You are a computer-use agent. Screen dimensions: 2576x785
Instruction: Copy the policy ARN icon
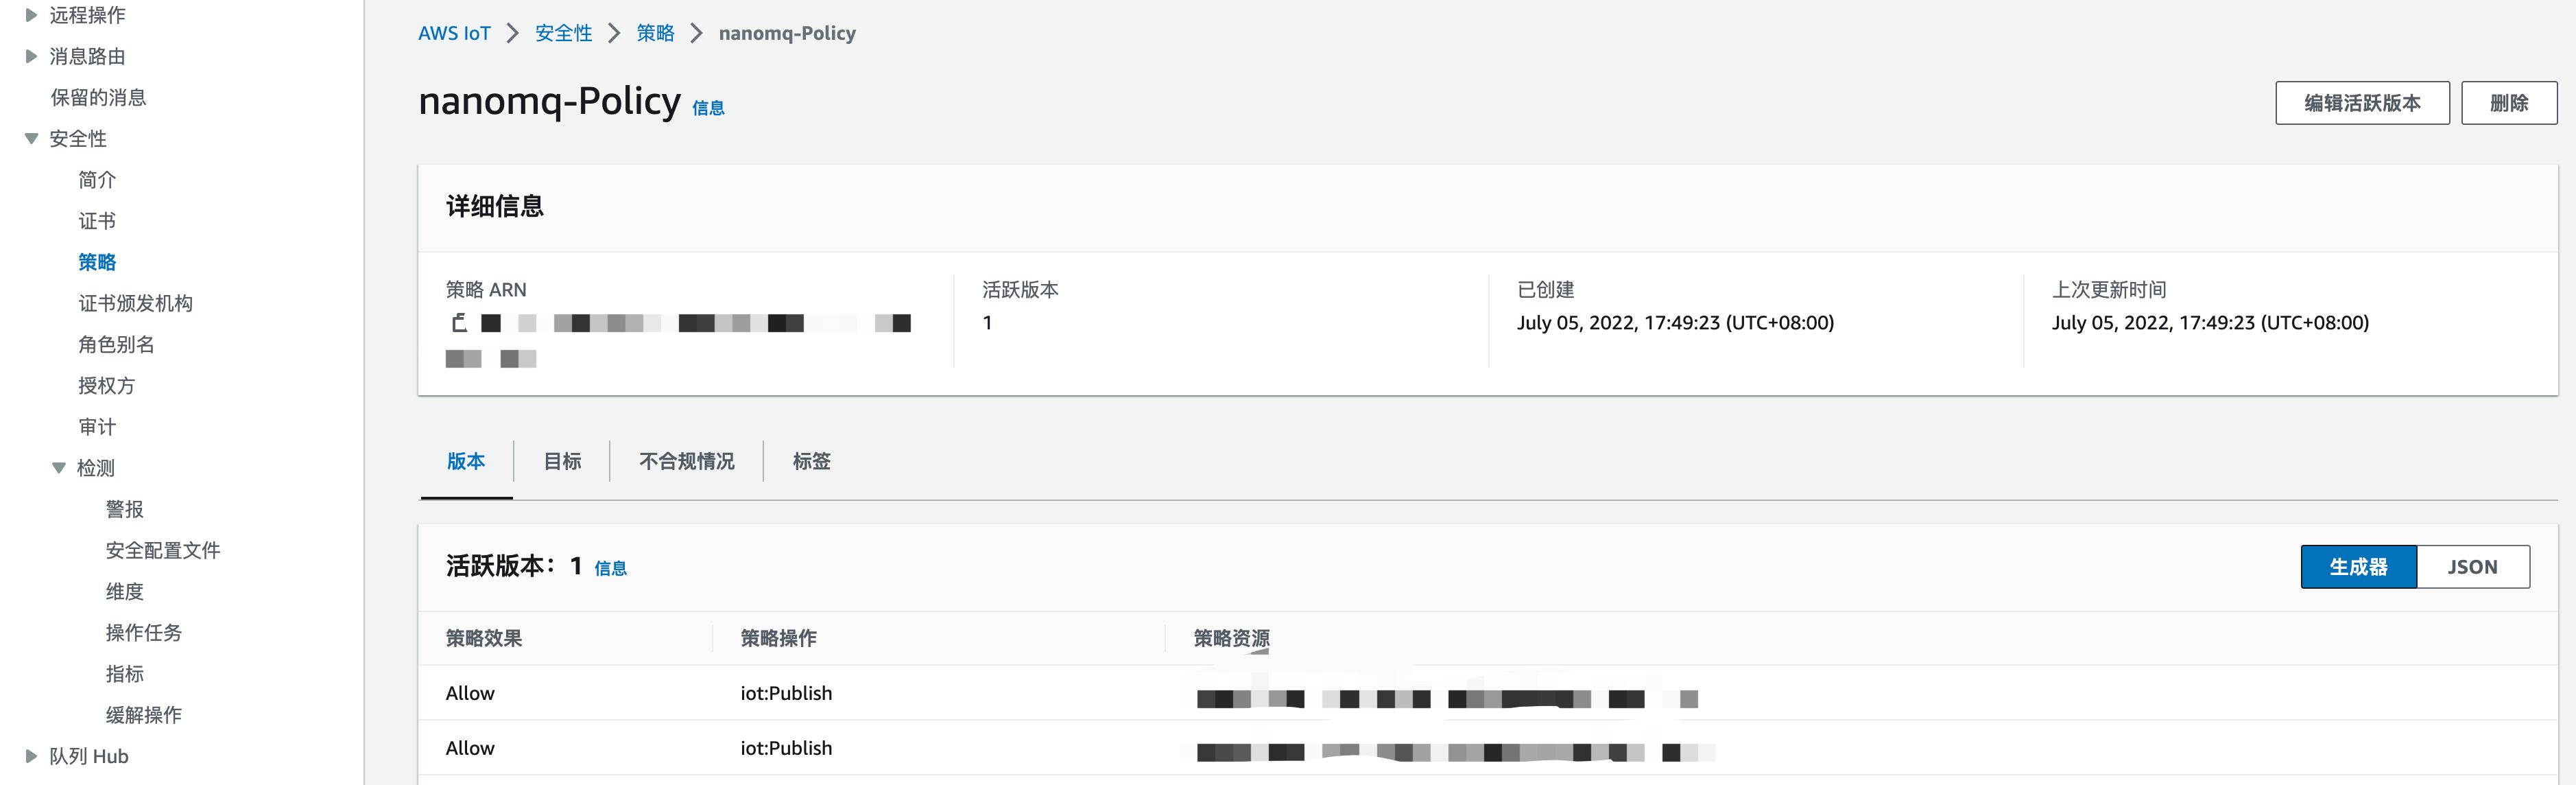(x=459, y=322)
